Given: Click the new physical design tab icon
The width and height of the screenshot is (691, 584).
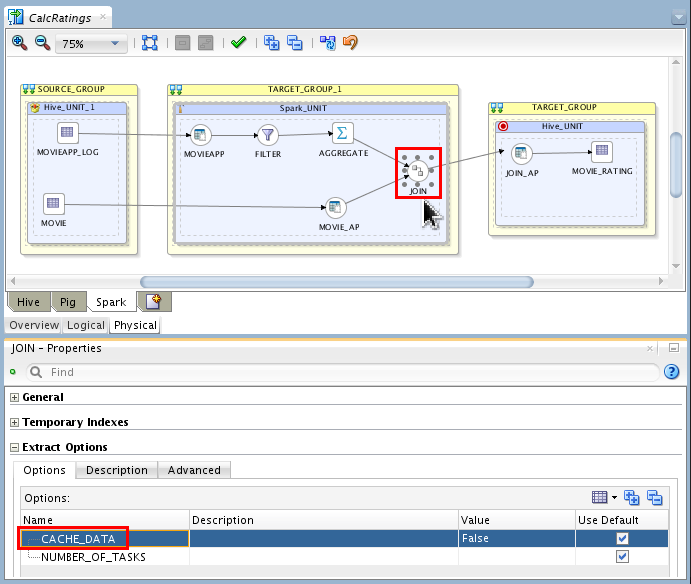Looking at the screenshot, I should click(x=154, y=302).
